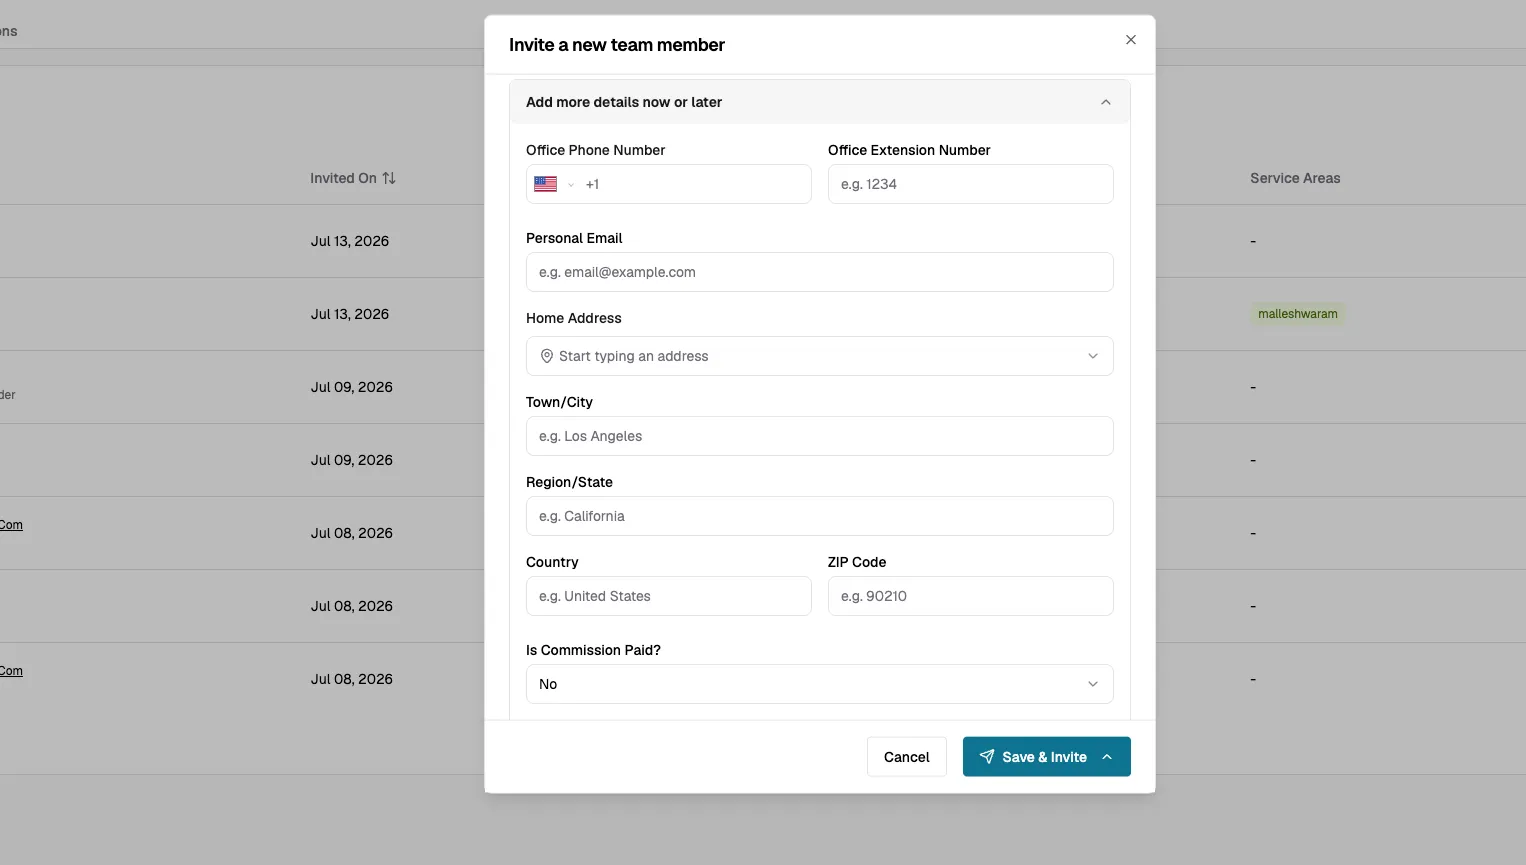Open the Home Address dropdown chevron
The width and height of the screenshot is (1526, 865).
(1093, 356)
